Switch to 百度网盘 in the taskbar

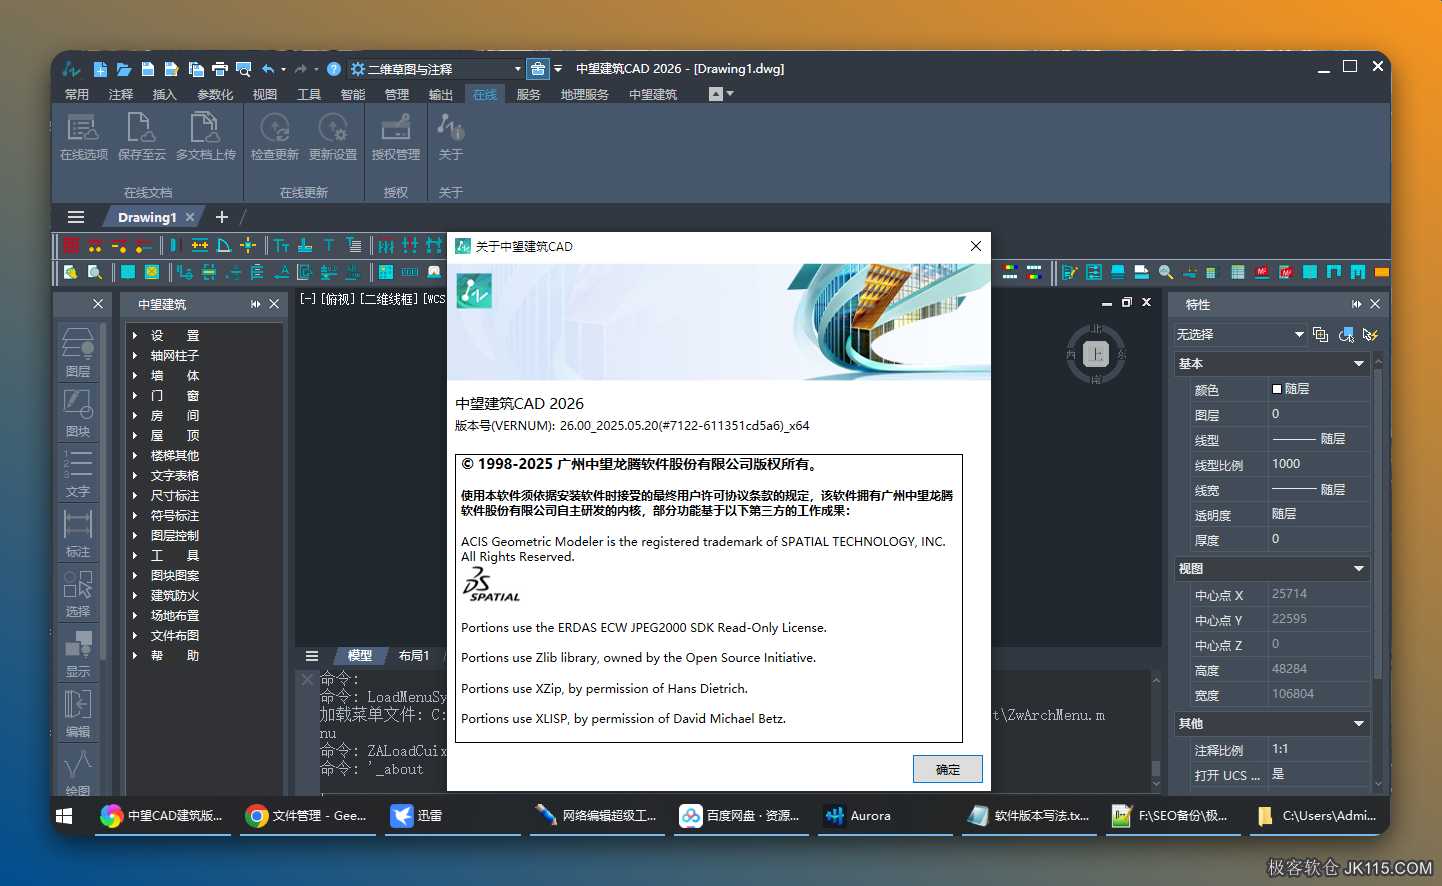(741, 816)
